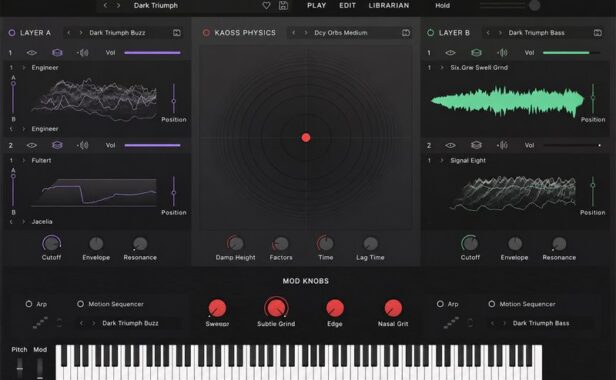Viewport: 616px width, 380px height.
Task: Toggle Layer B power button
Action: [431, 33]
